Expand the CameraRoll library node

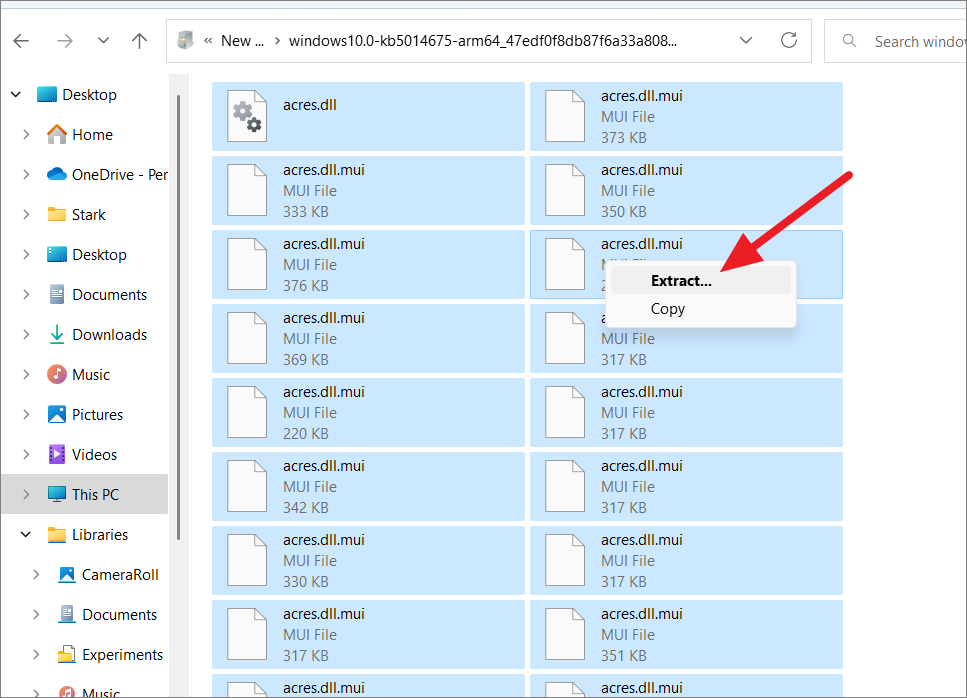[36, 575]
